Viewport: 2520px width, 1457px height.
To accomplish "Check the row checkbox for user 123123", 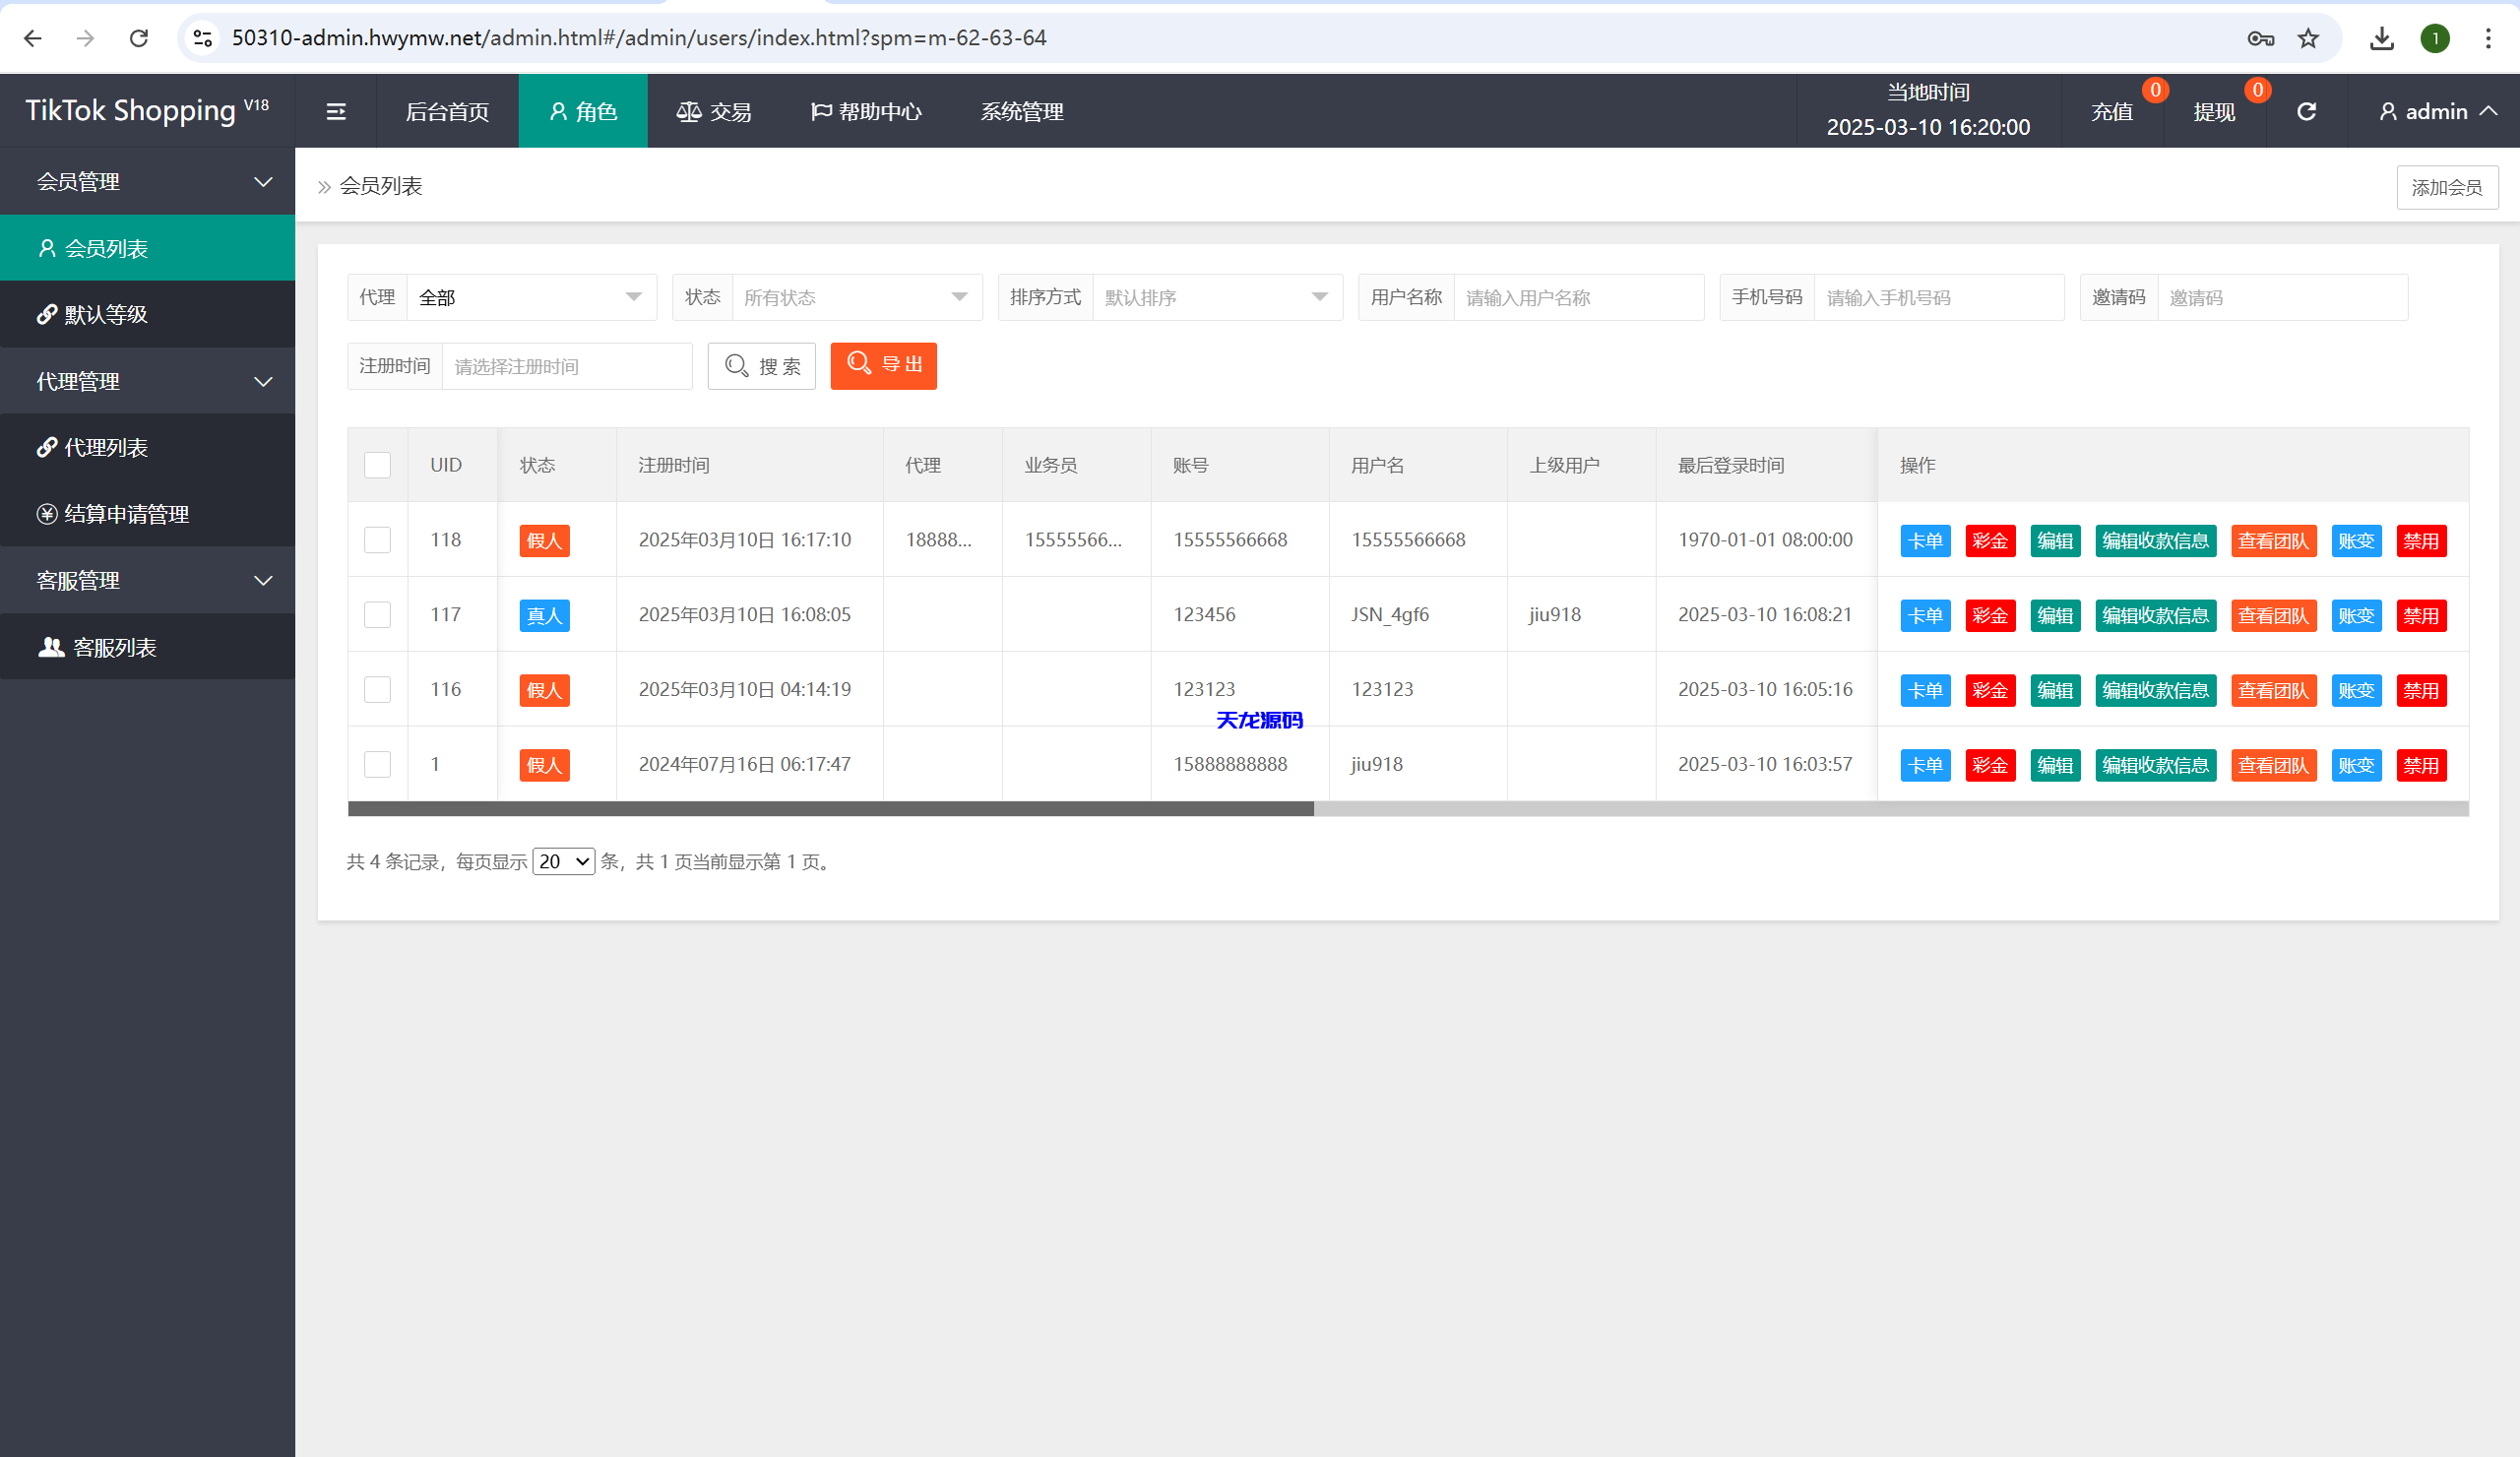I will (x=377, y=689).
